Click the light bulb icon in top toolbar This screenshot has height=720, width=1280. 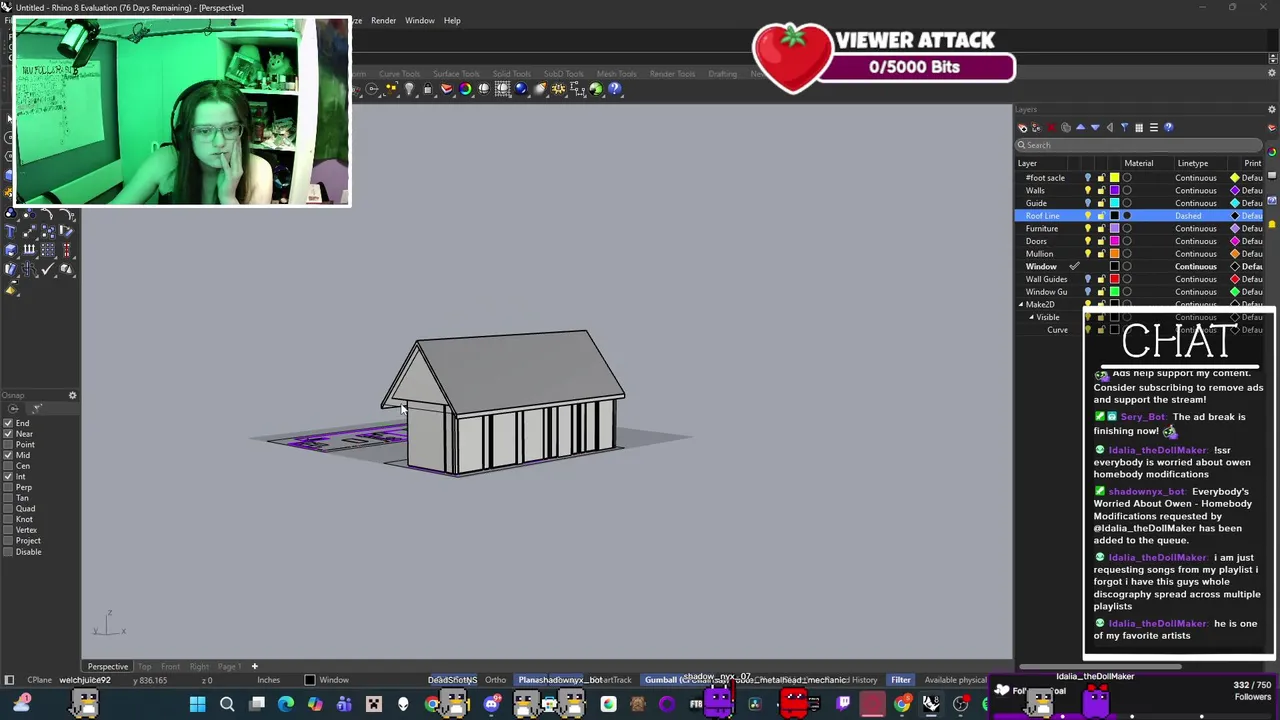[409, 88]
